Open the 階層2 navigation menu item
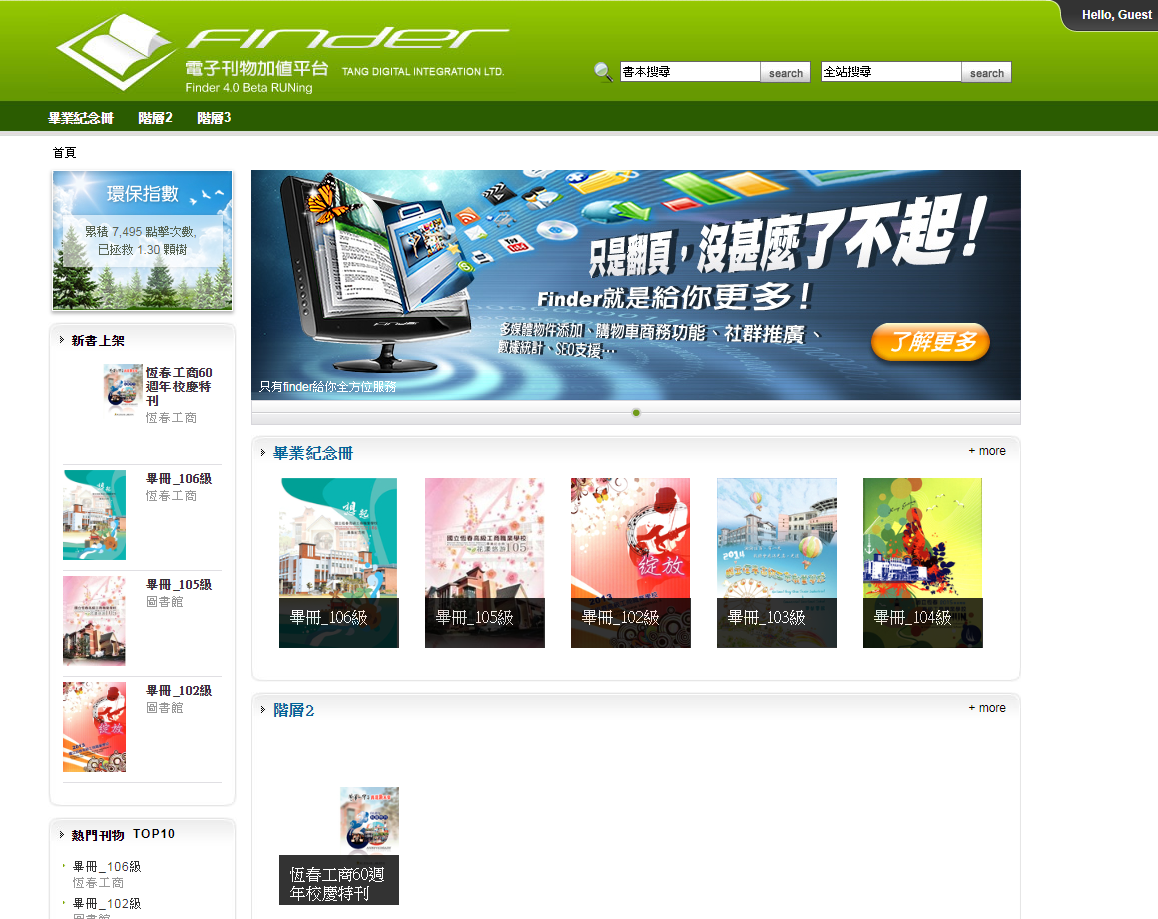 pyautogui.click(x=155, y=117)
